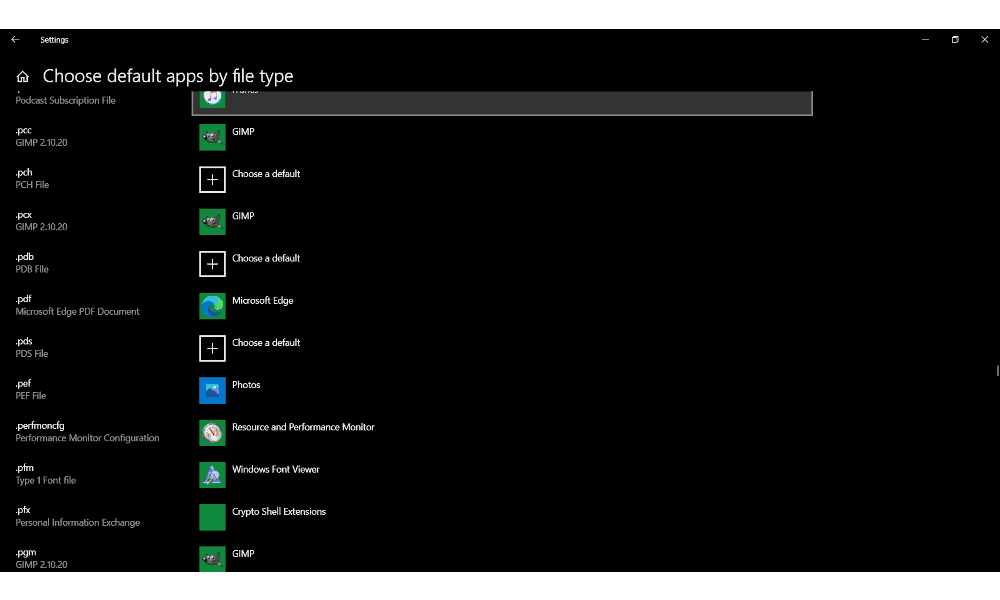Select the .pdf Microsoft Edge PDF Document label
The image size is (1000, 600).
[77, 305]
